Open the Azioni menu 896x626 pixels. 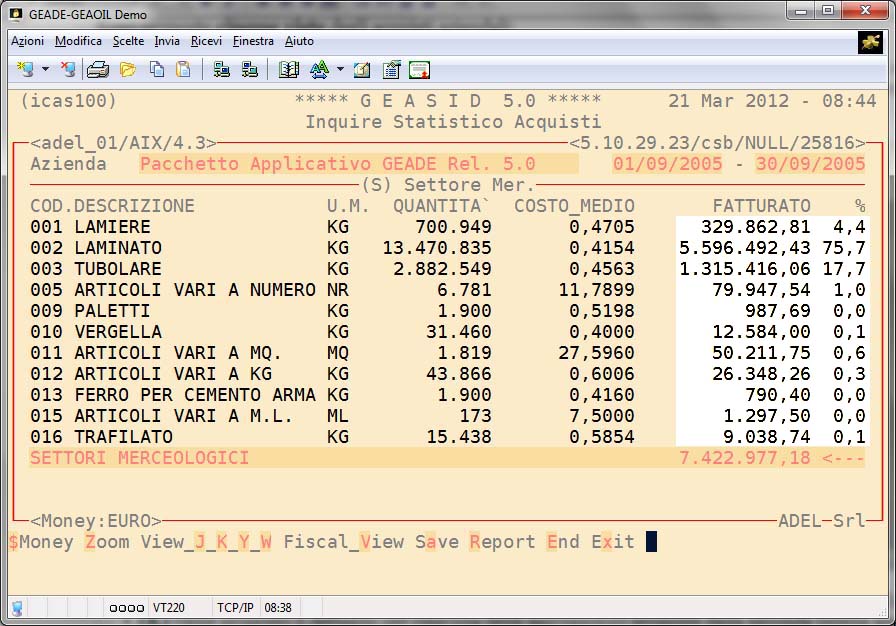(x=27, y=41)
